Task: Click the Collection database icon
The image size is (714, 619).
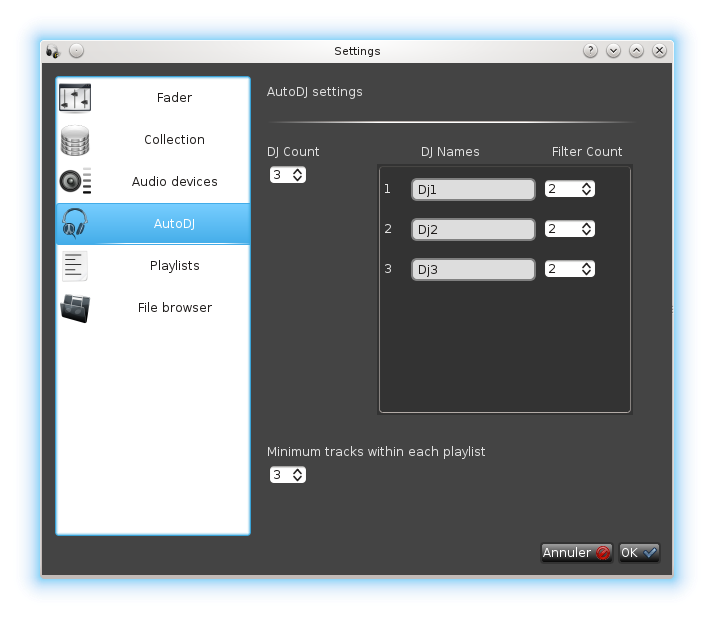Action: 75,140
